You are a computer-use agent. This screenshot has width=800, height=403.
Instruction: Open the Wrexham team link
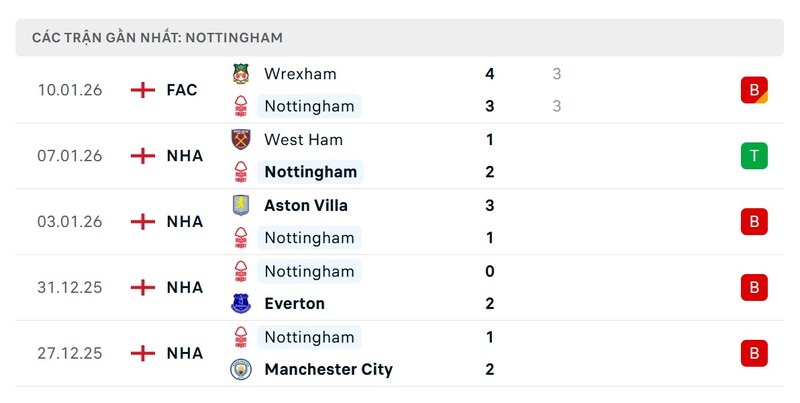point(300,74)
